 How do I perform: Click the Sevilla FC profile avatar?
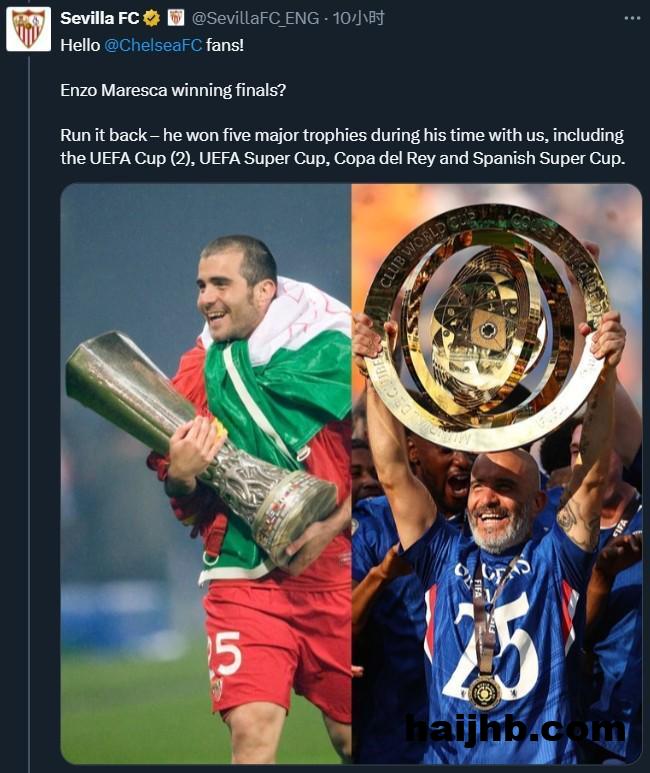click(x=28, y=28)
